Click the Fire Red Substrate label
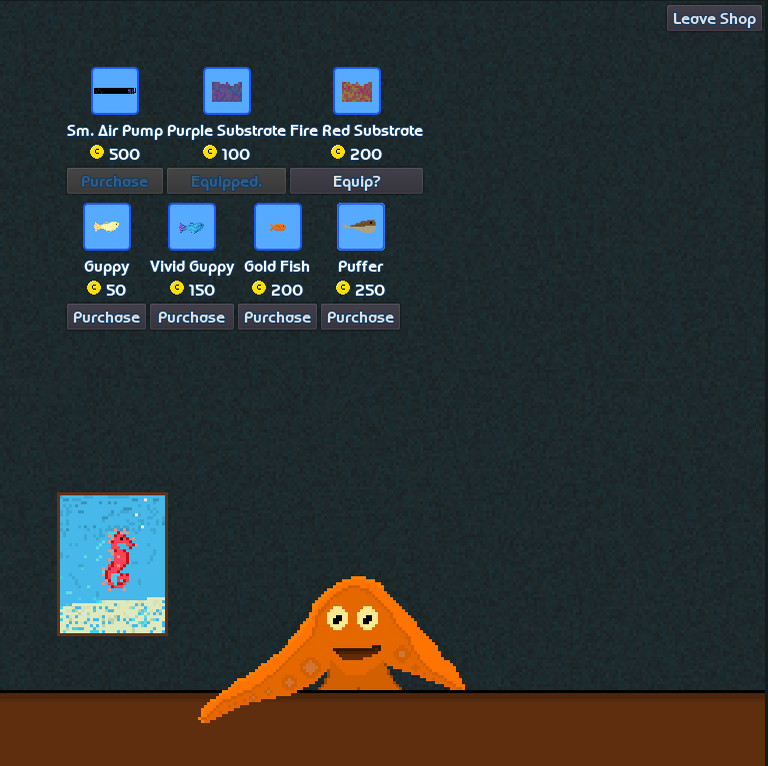 click(357, 131)
